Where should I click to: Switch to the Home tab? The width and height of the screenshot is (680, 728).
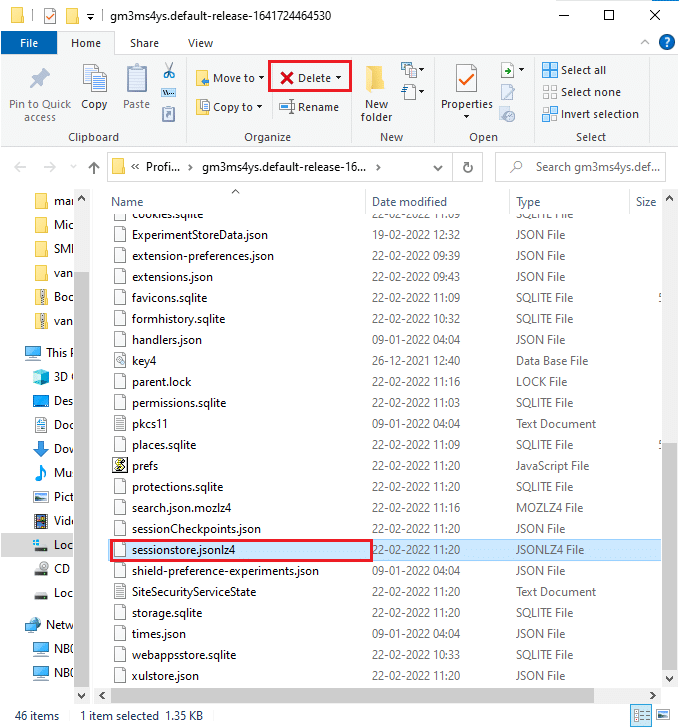(86, 43)
